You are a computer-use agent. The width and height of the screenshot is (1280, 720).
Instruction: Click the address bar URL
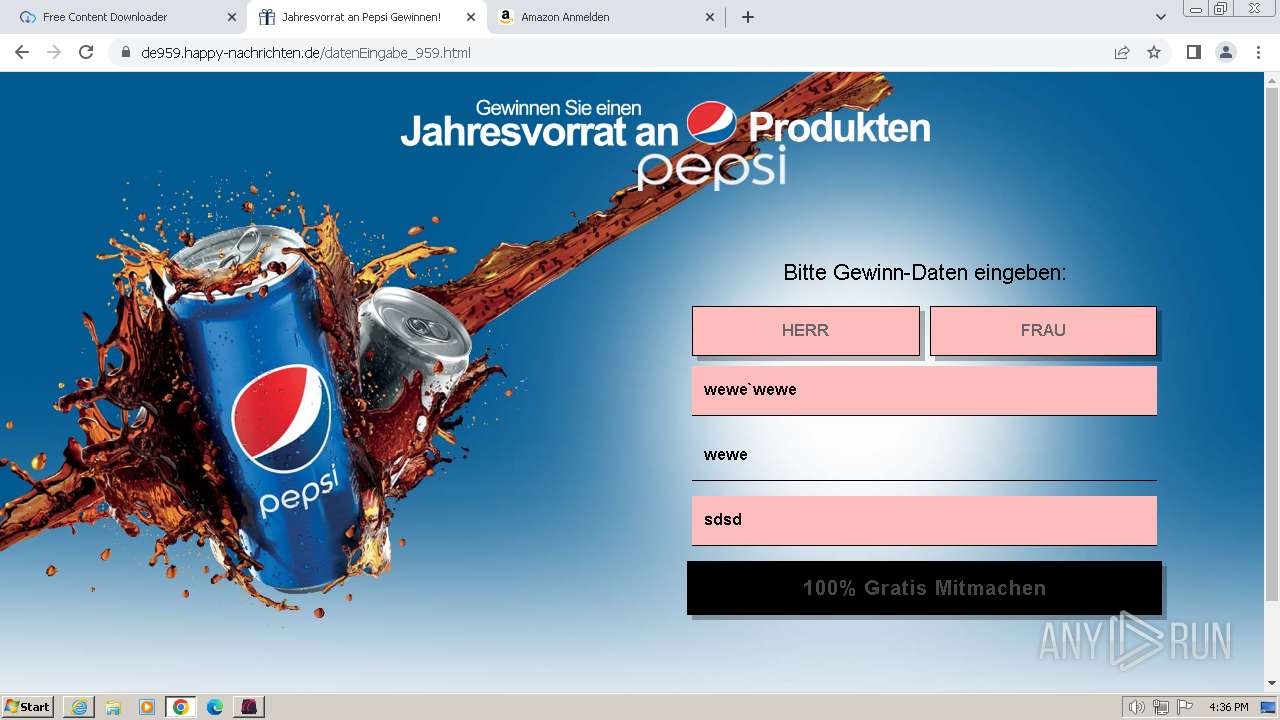tap(306, 53)
